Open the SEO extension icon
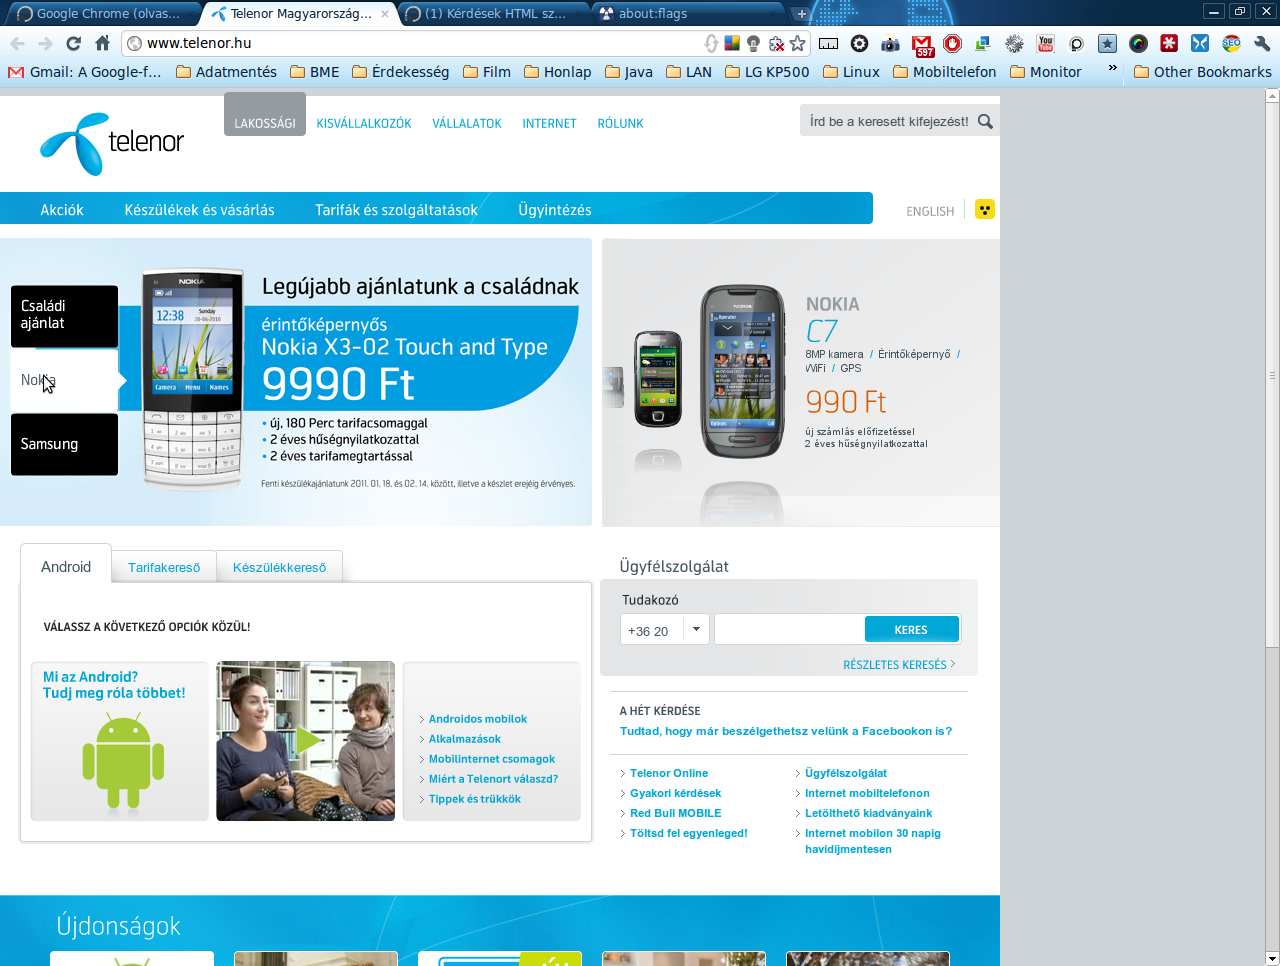 [x=1231, y=43]
